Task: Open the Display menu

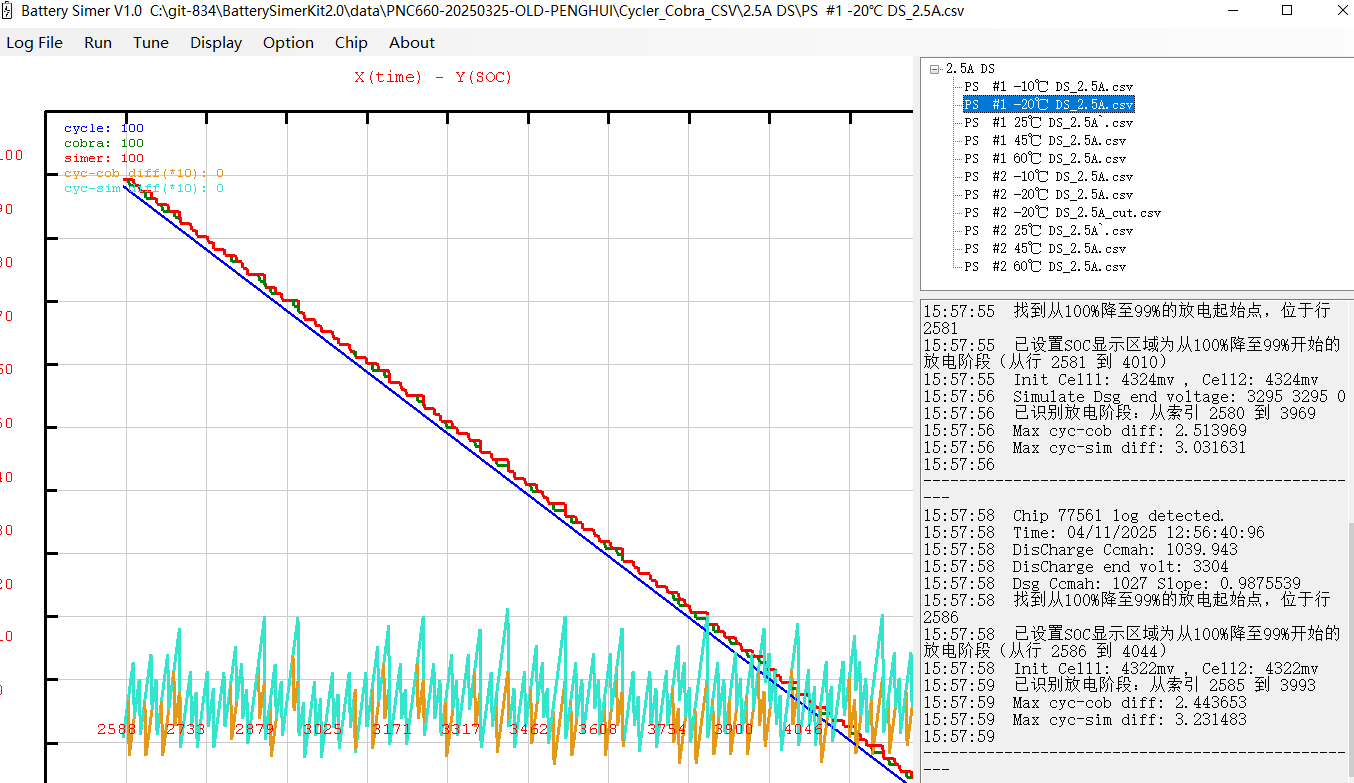Action: [216, 43]
